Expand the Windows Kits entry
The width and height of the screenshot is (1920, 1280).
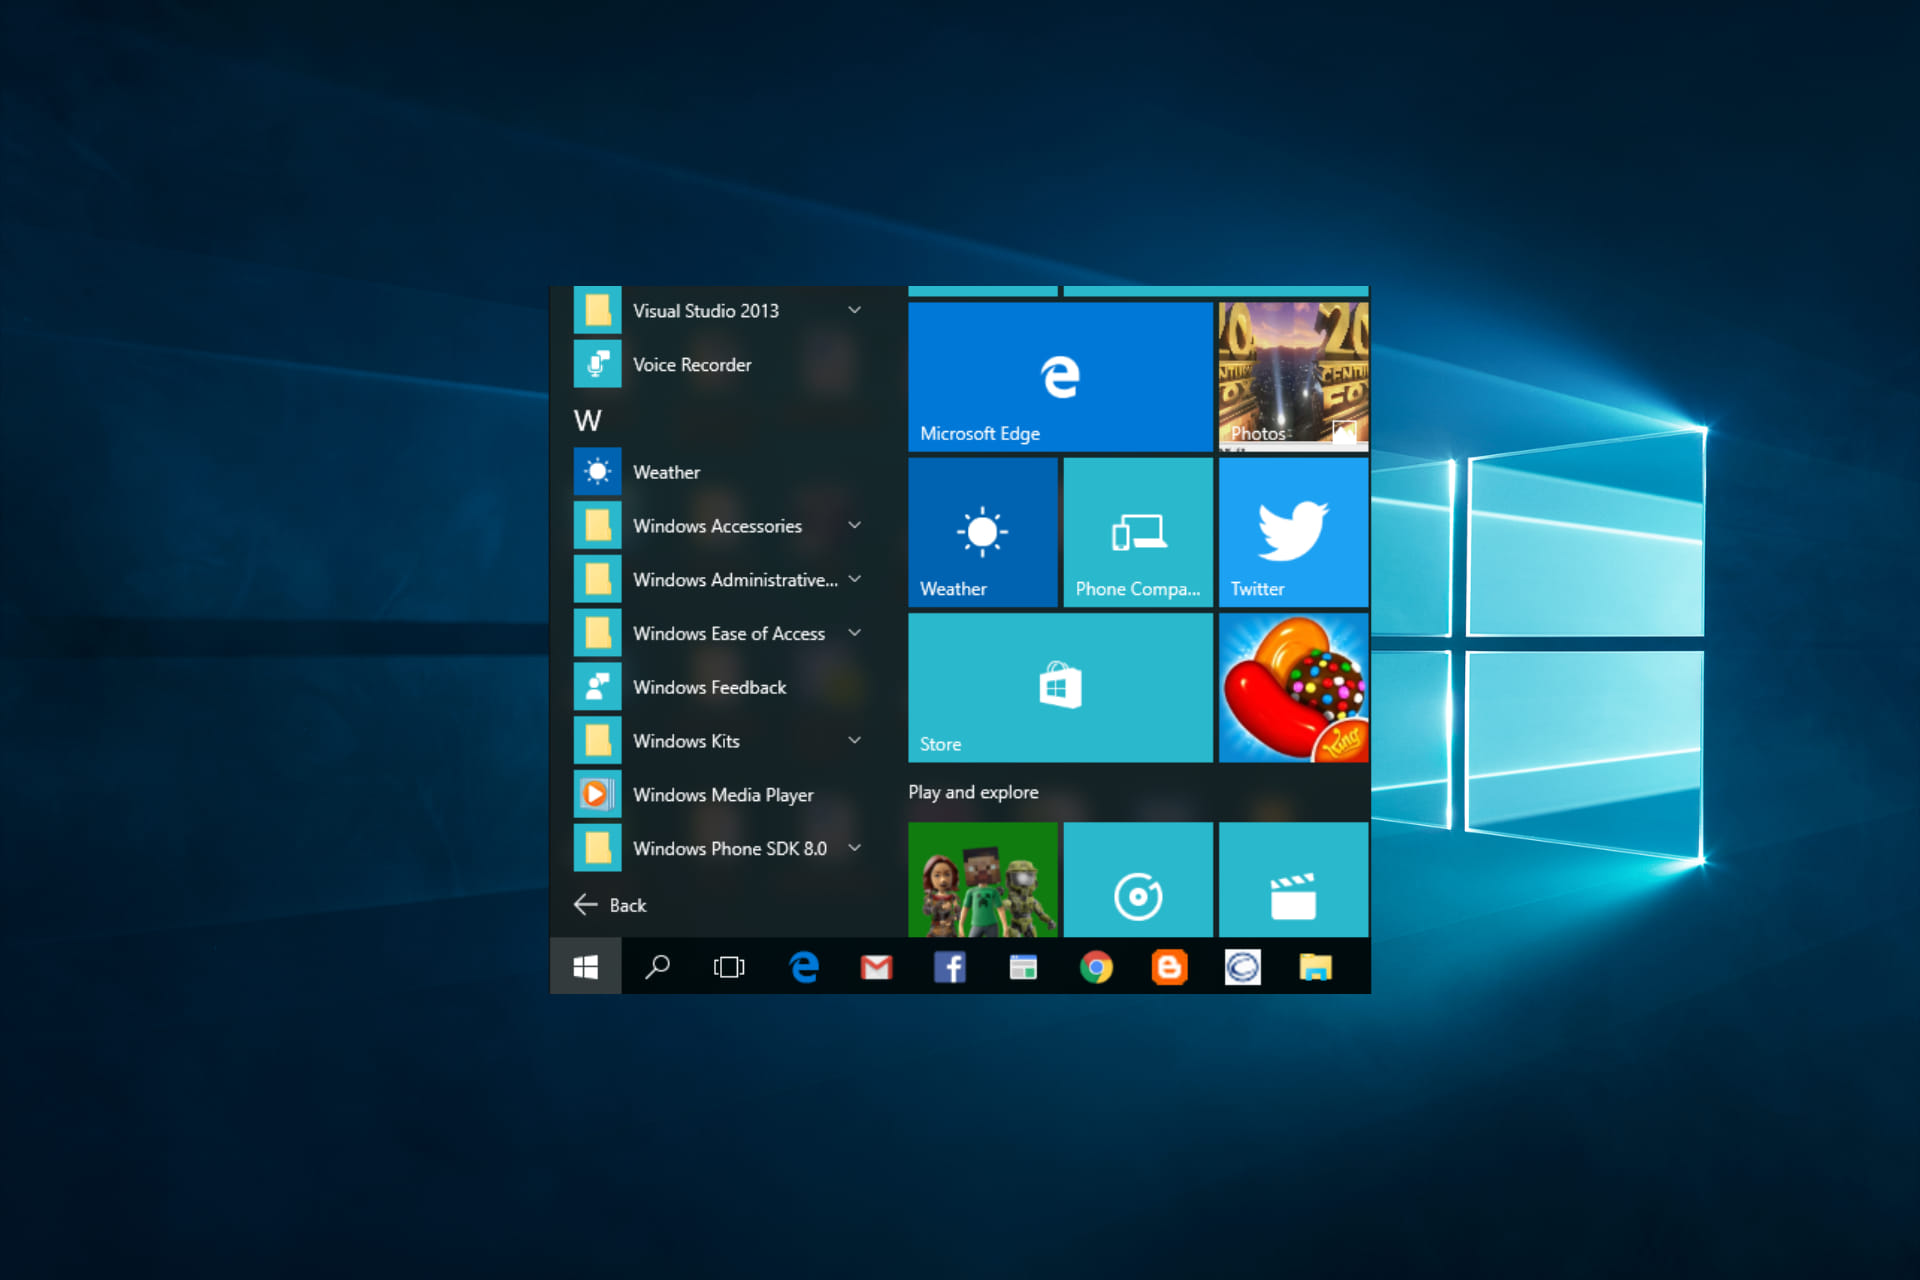(855, 740)
